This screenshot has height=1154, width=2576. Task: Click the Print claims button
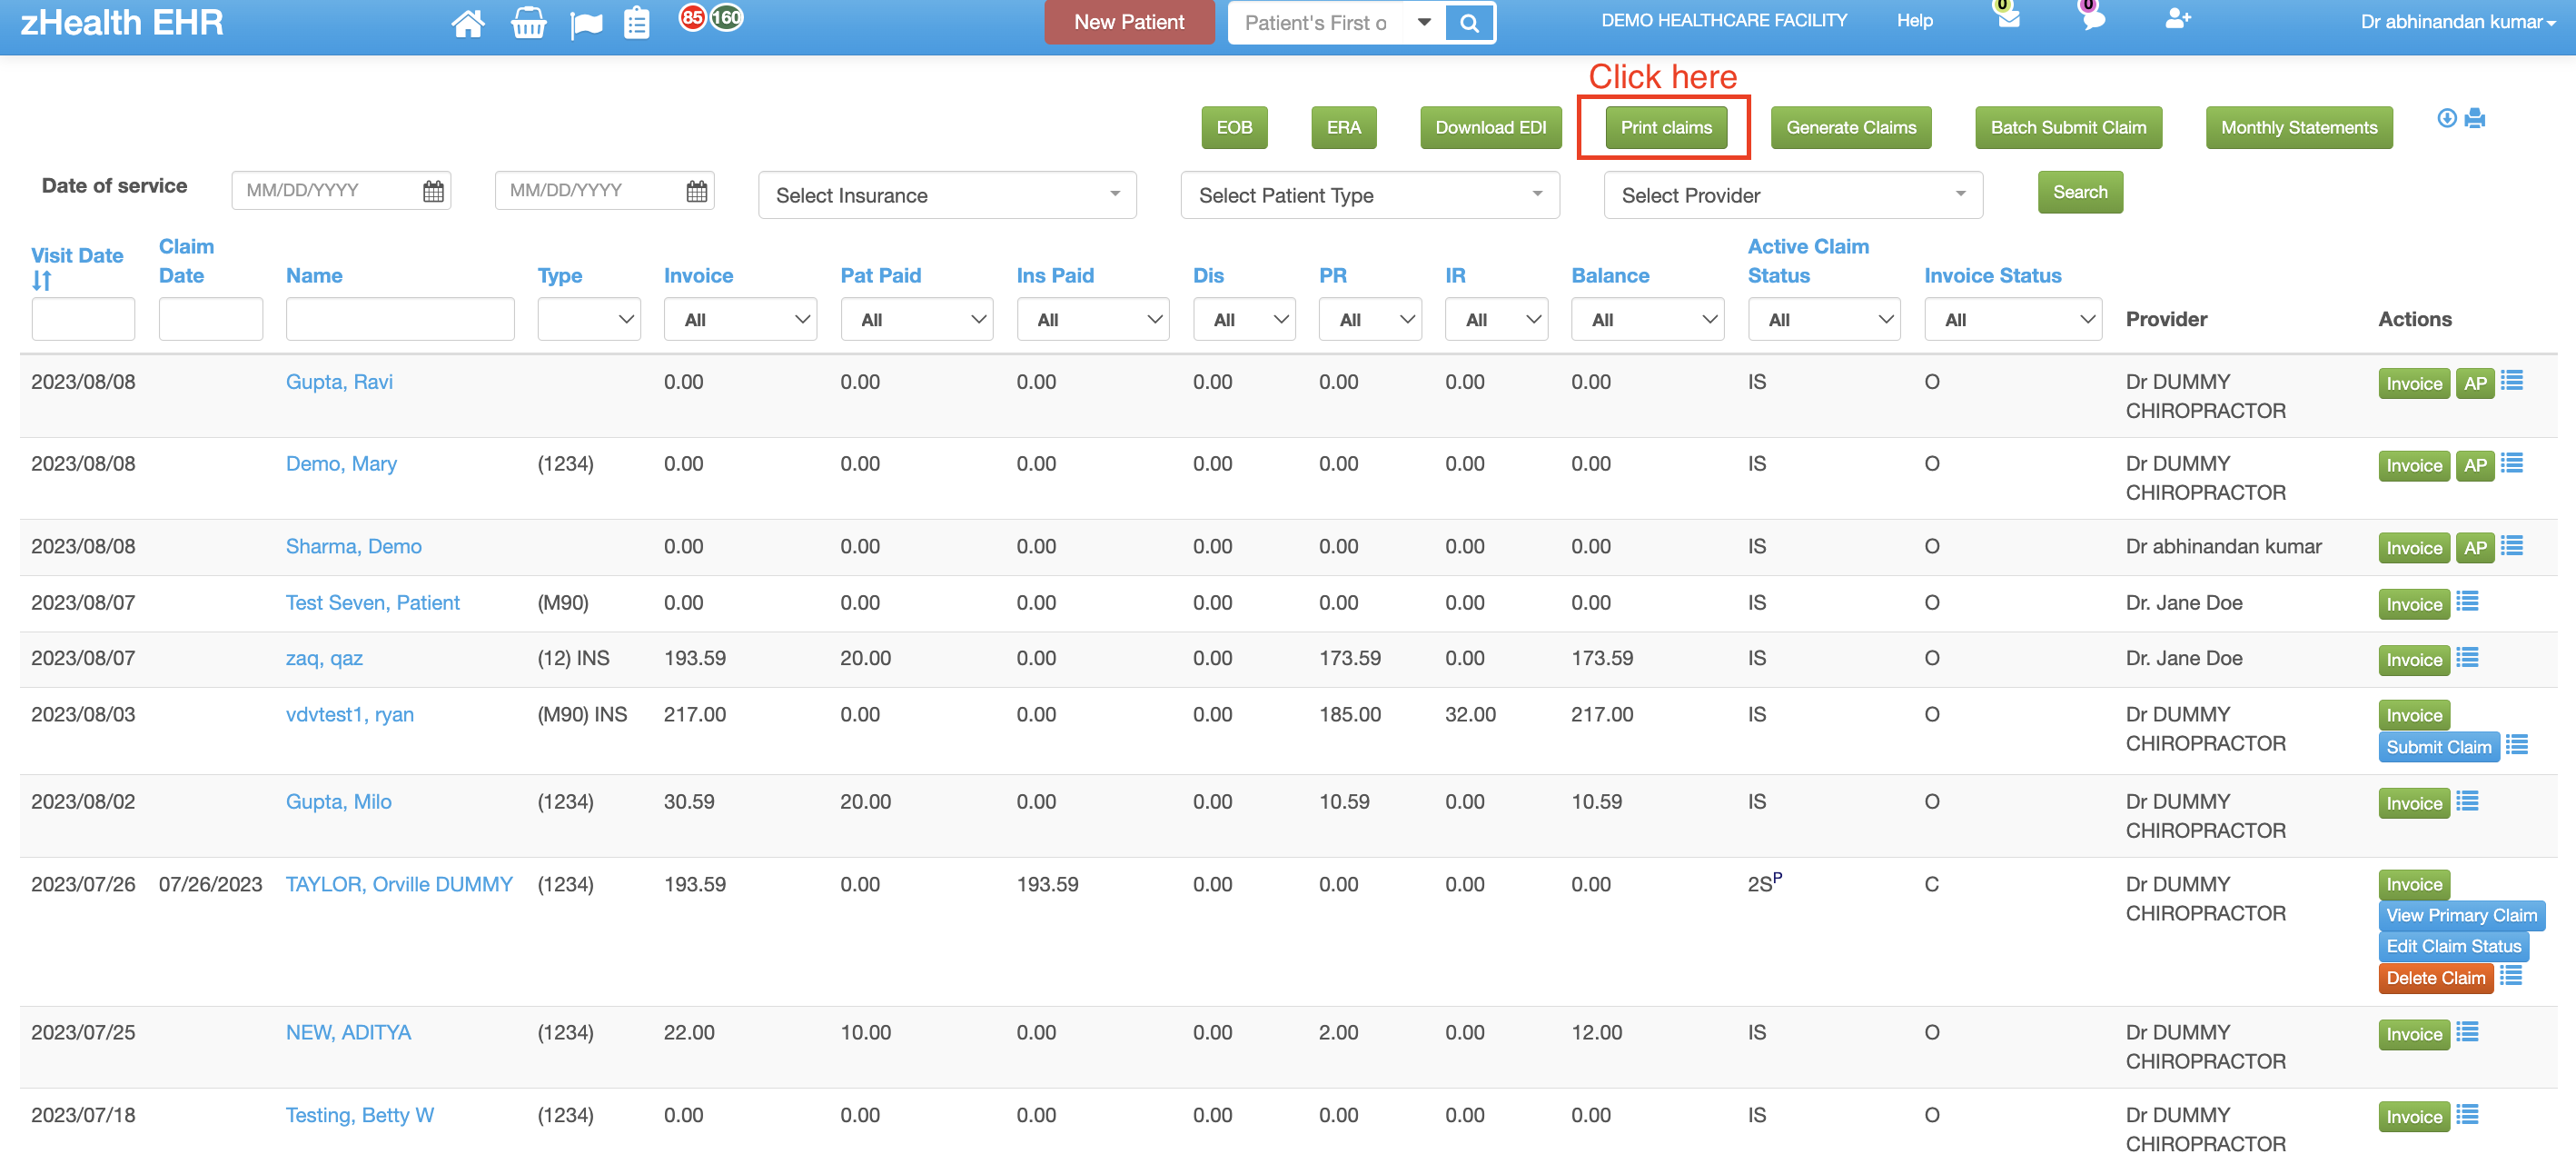[1665, 127]
